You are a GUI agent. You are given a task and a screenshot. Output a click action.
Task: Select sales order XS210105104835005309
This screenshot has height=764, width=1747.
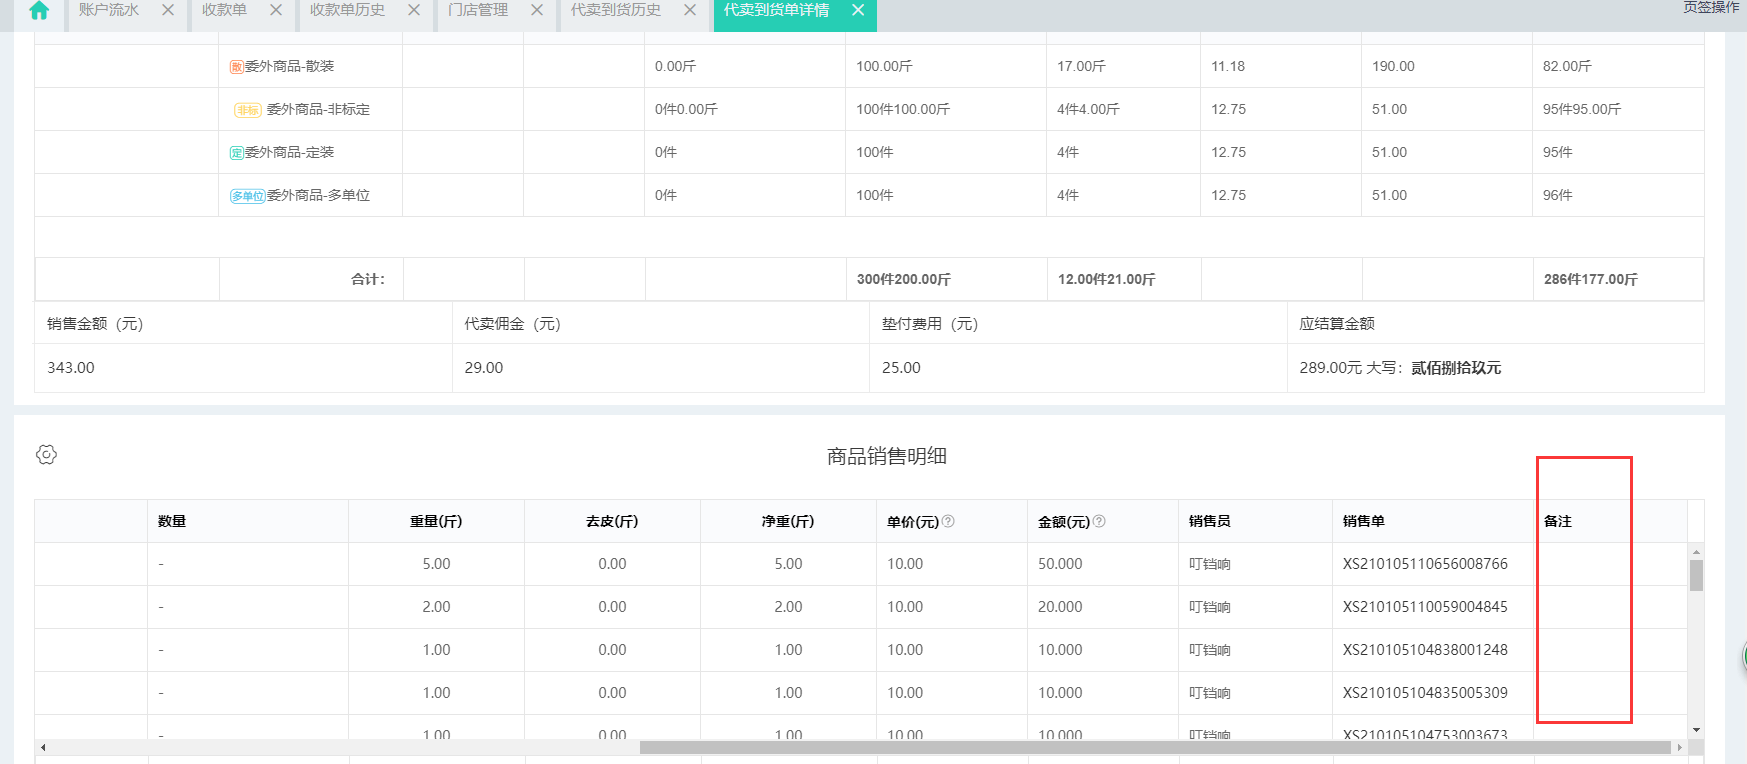pos(1425,693)
